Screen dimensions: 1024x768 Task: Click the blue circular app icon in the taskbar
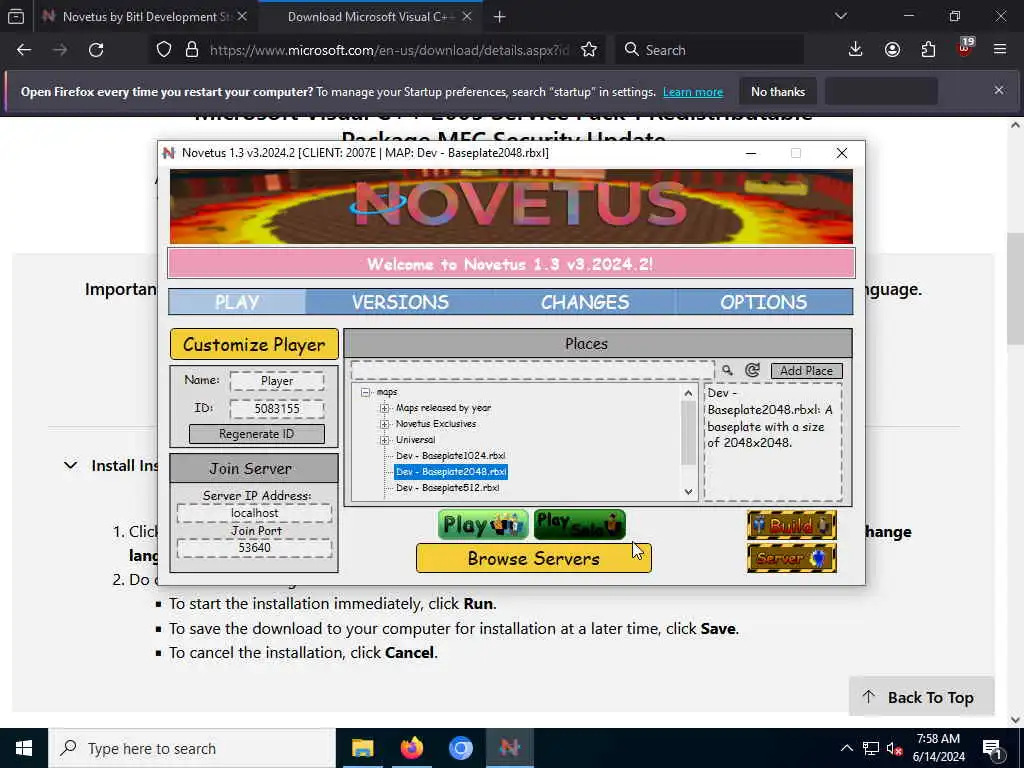(460, 748)
